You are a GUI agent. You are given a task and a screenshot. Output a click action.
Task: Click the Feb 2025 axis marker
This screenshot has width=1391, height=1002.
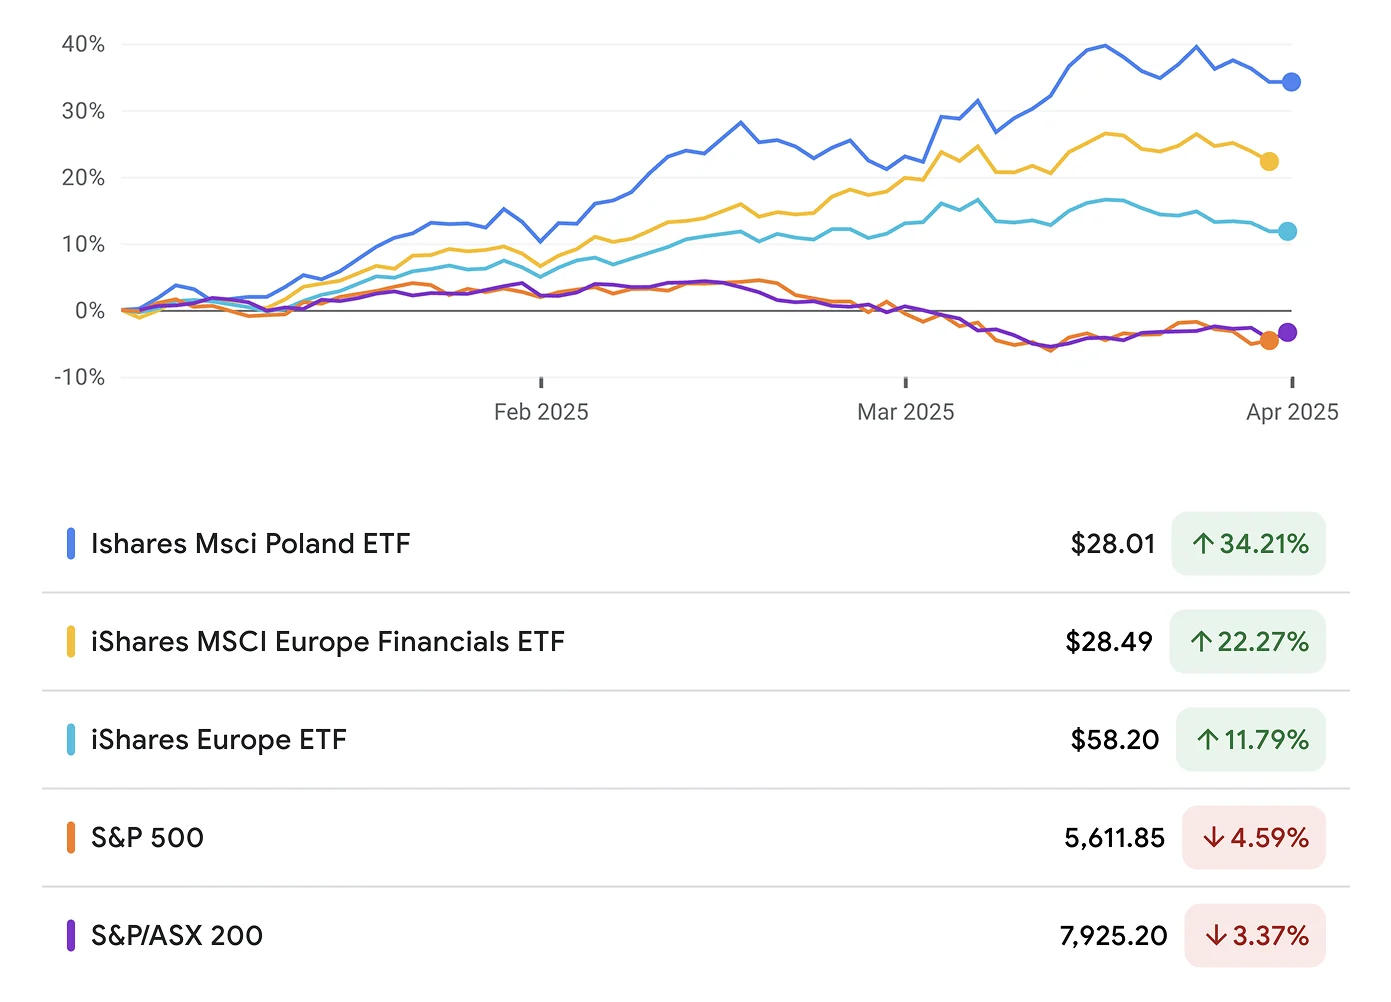point(541,412)
